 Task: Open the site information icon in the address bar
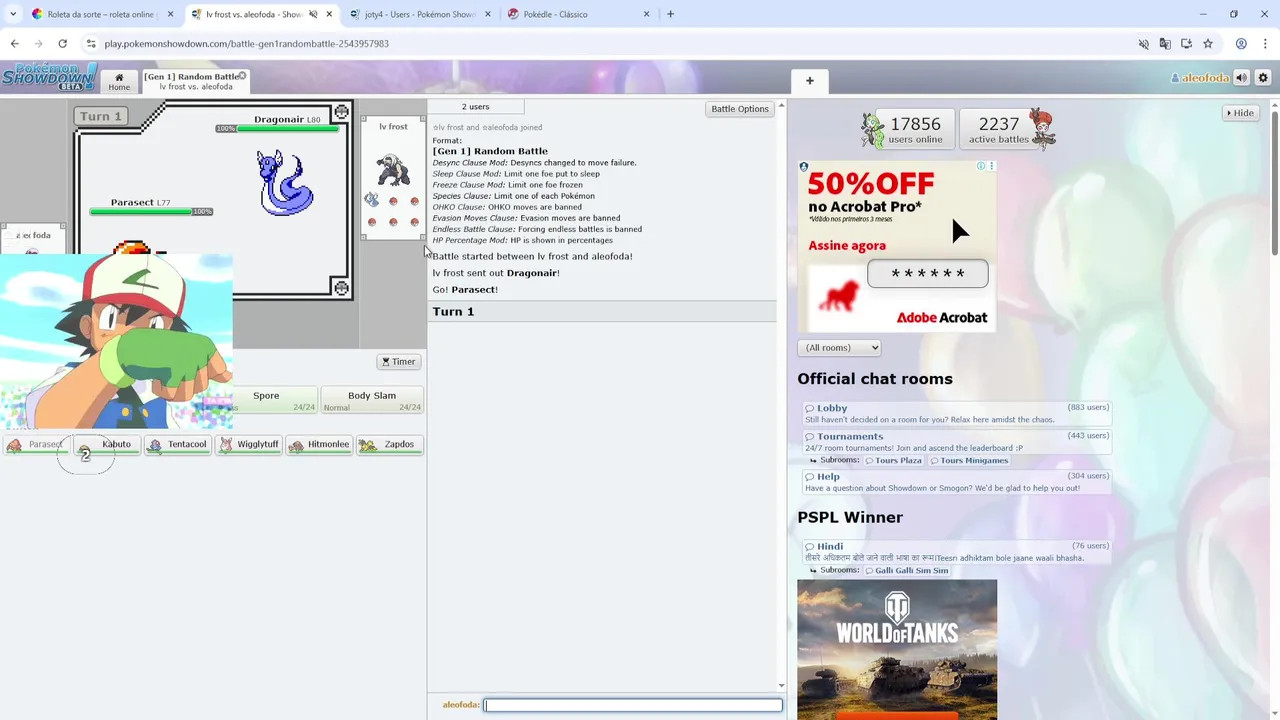pos(91,44)
